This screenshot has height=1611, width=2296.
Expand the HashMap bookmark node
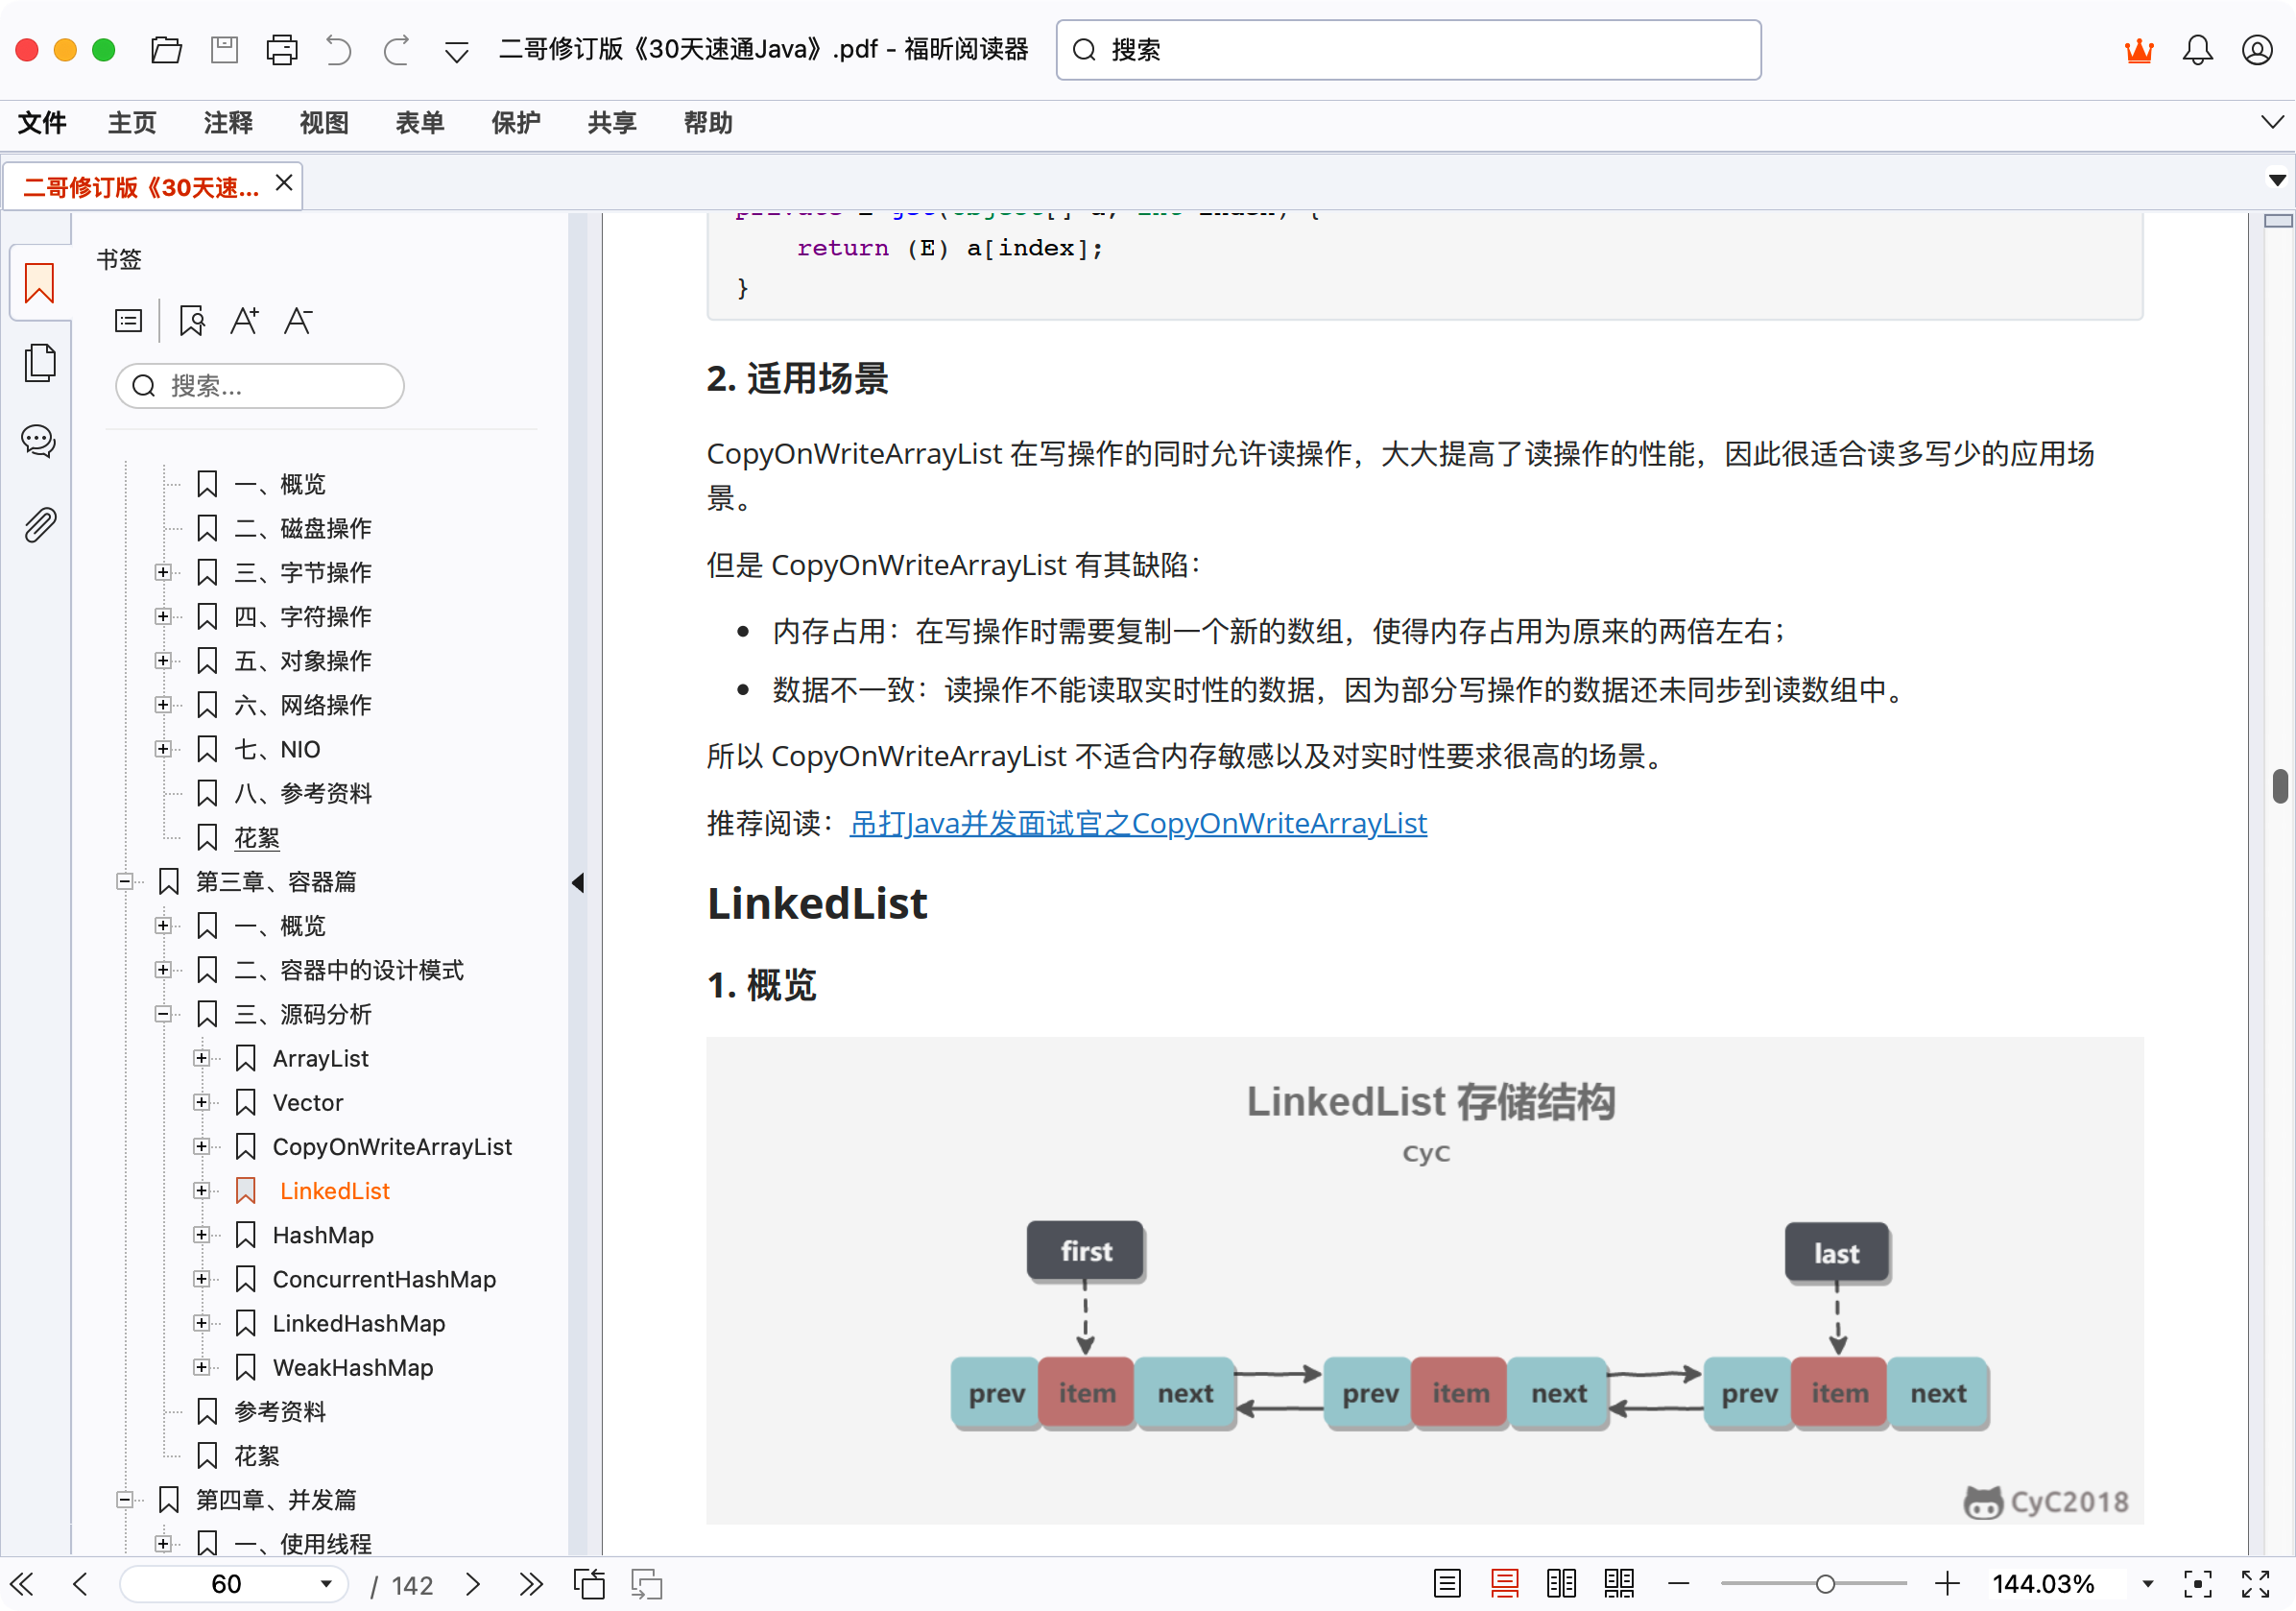[x=201, y=1235]
